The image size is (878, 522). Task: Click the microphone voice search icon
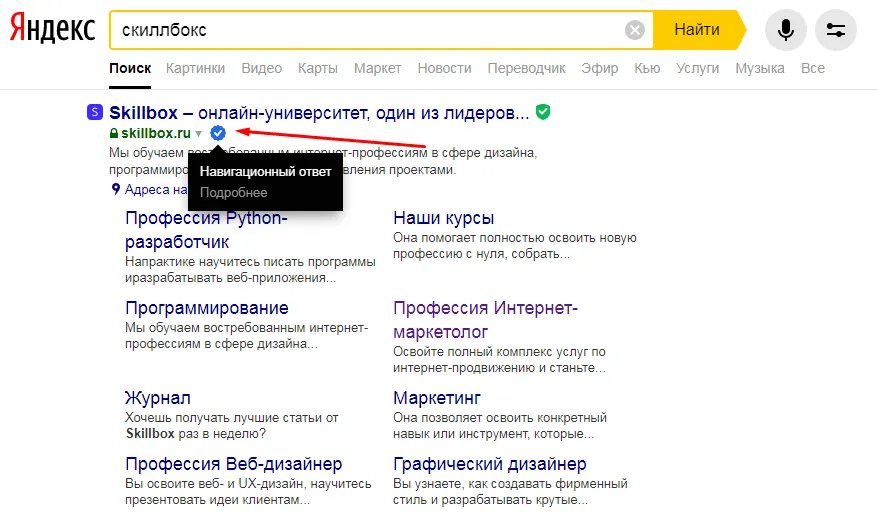pos(785,30)
